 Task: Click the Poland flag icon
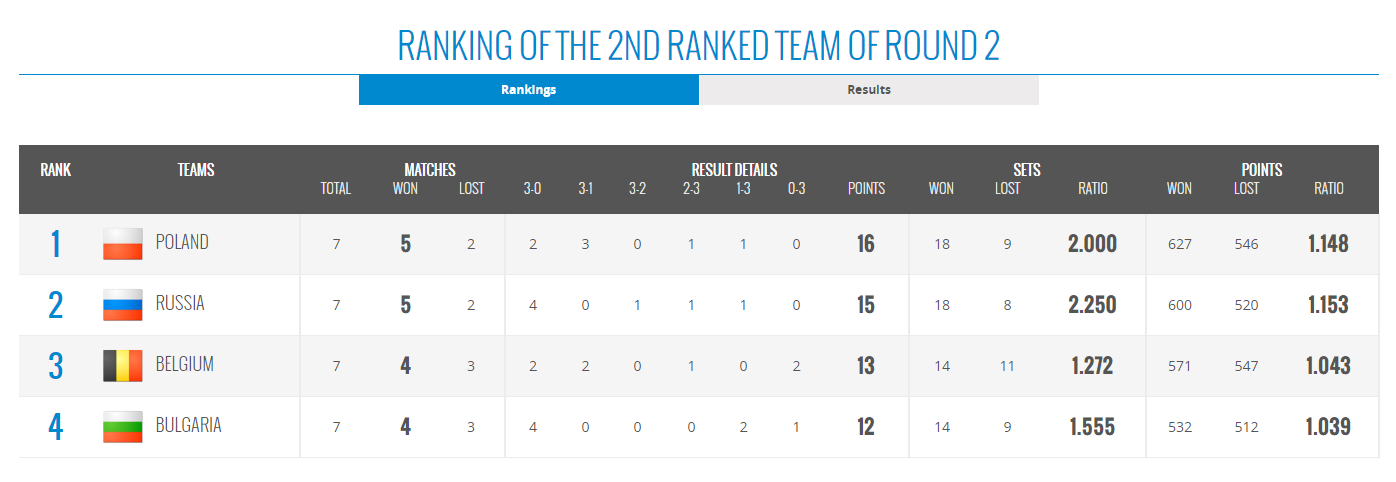pos(123,243)
